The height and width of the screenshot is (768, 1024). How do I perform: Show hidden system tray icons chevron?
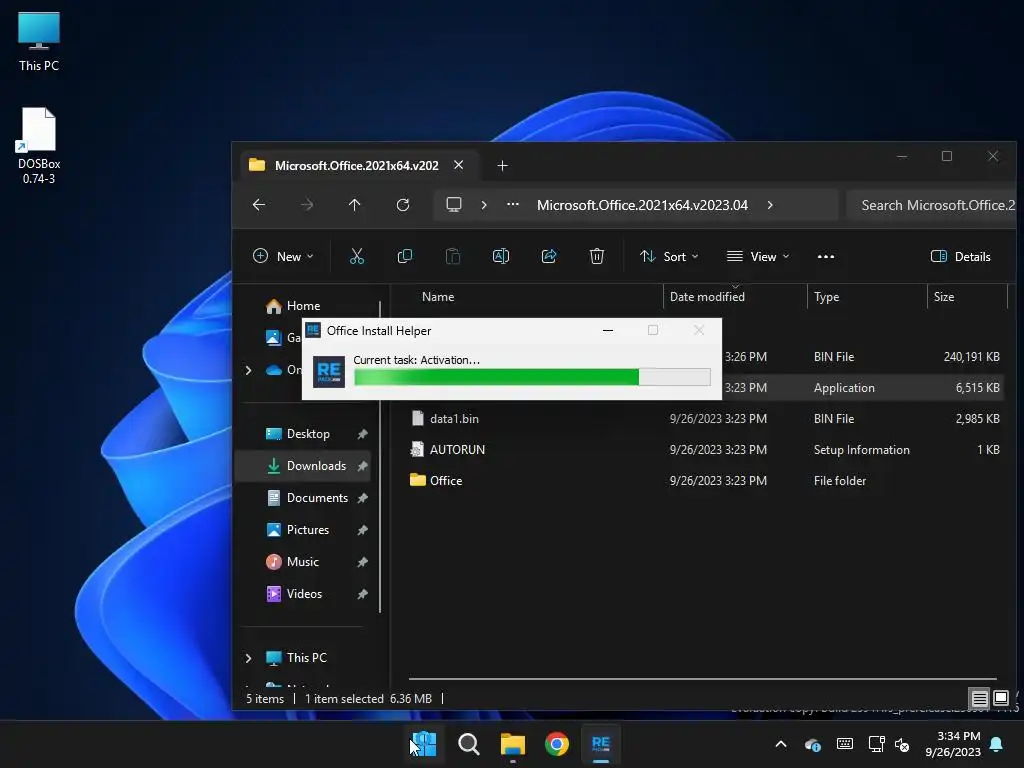coord(780,744)
